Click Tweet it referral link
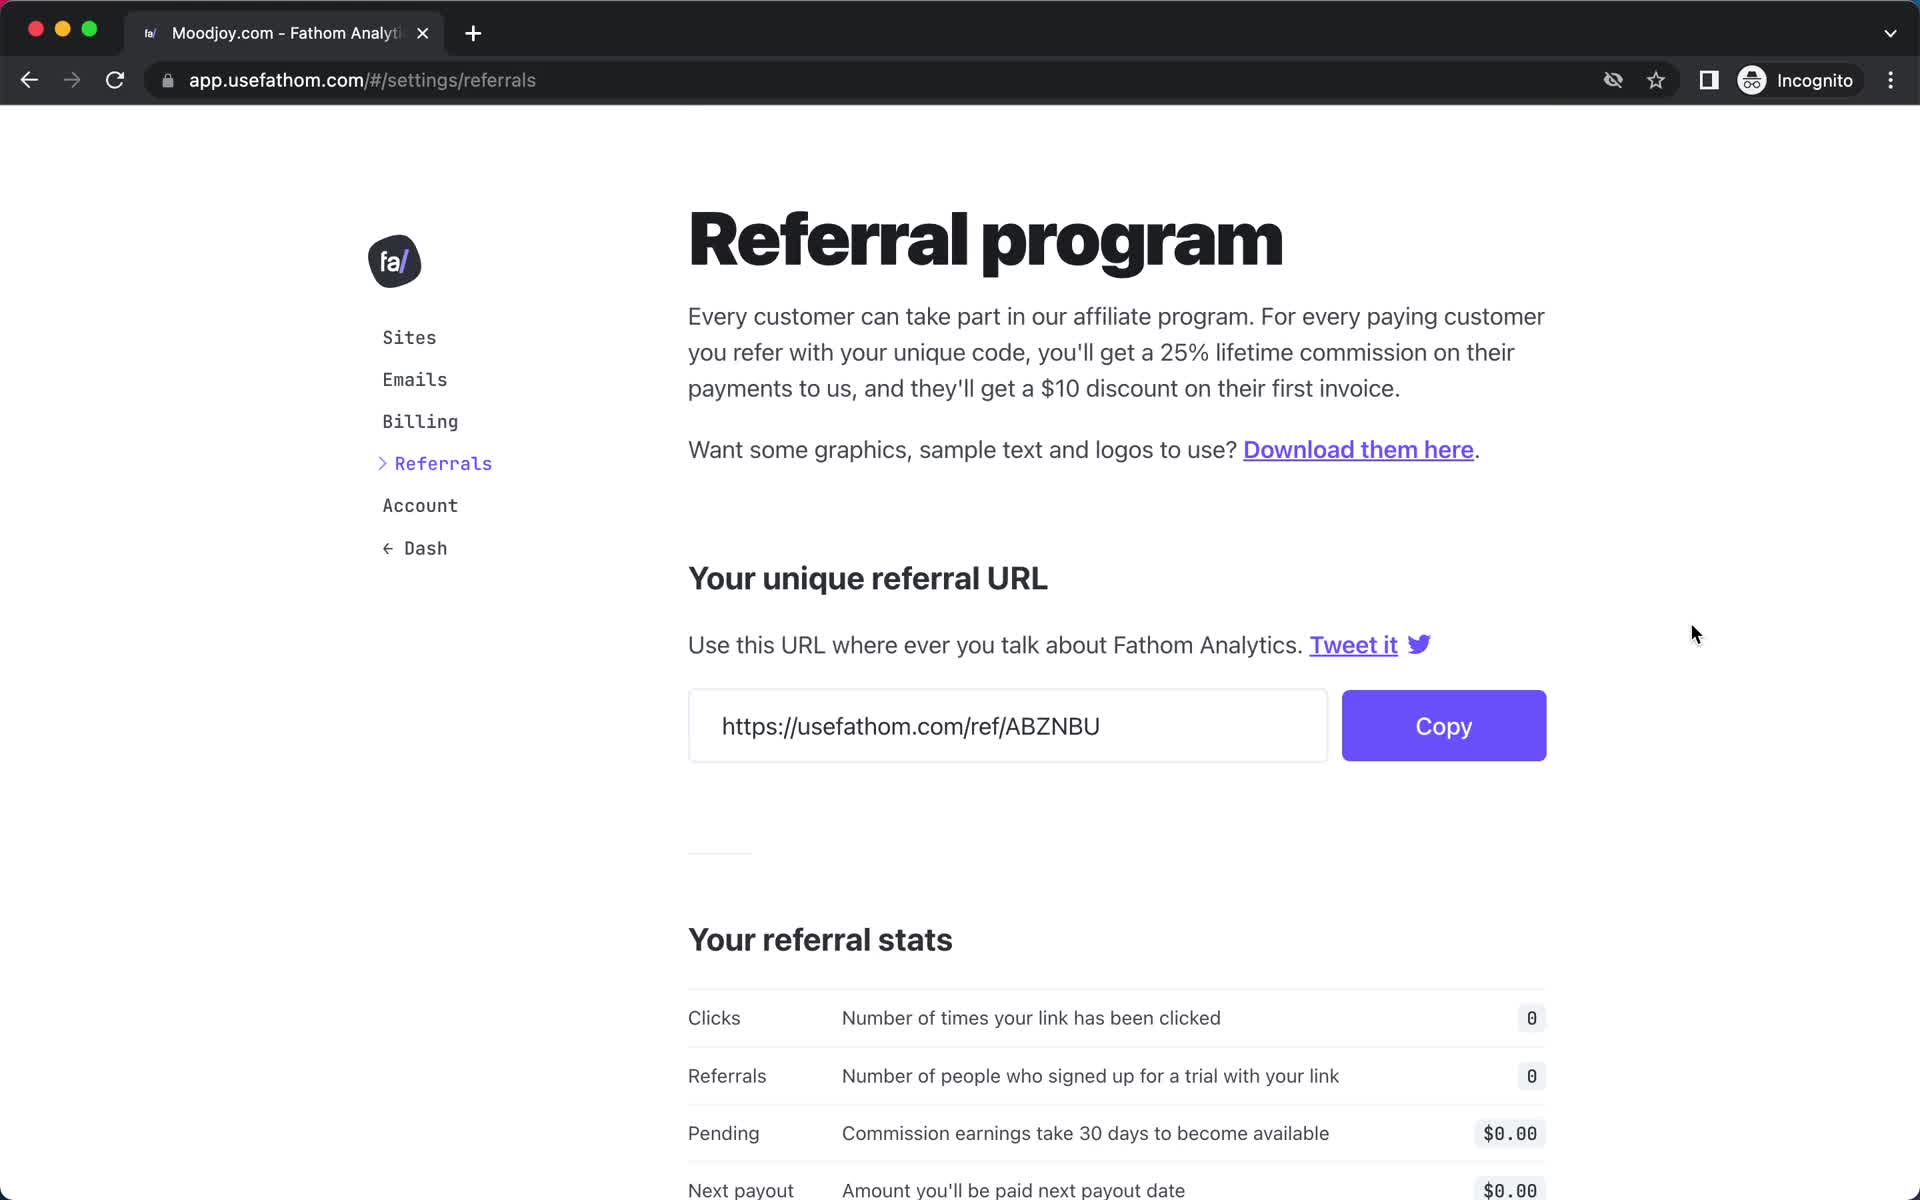The width and height of the screenshot is (1920, 1200). tap(1353, 644)
